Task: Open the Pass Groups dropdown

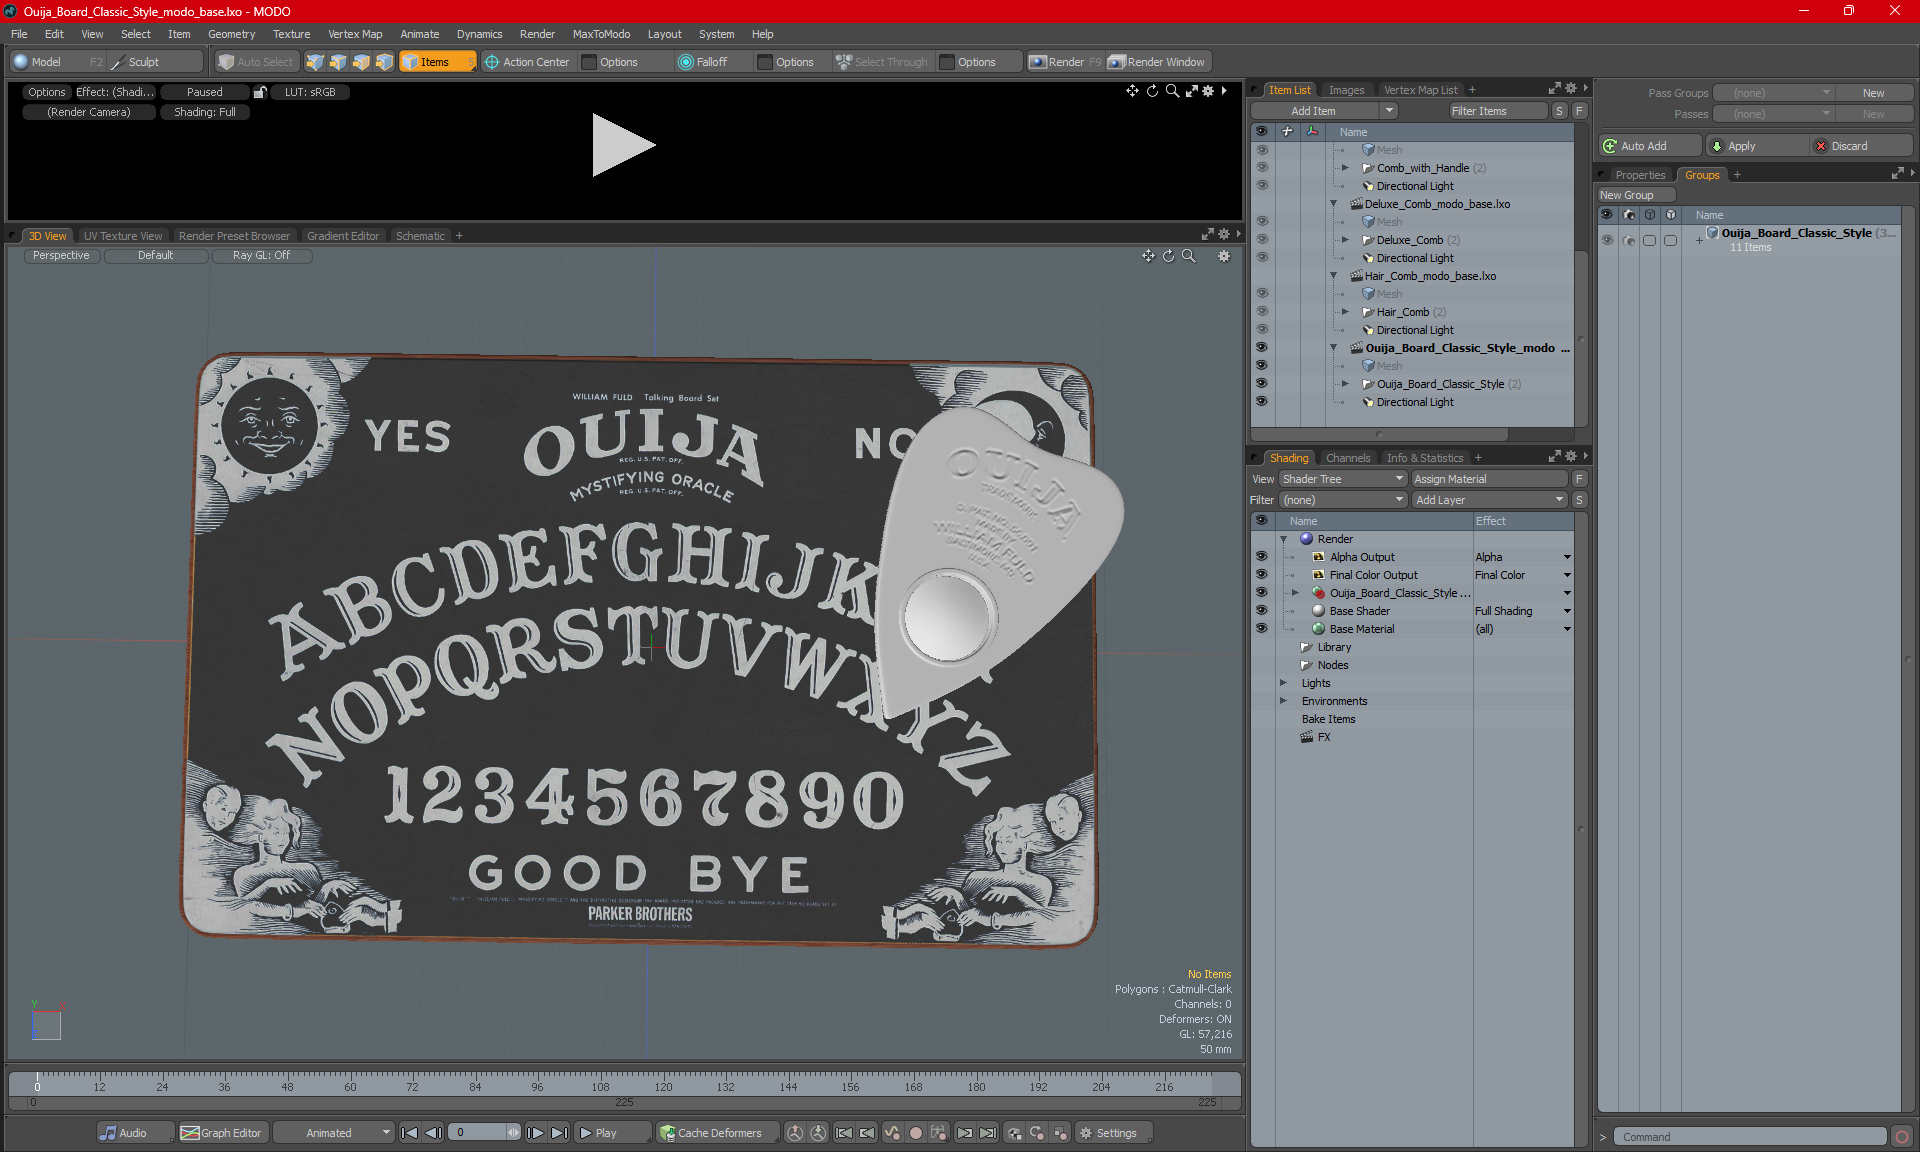Action: (1774, 93)
